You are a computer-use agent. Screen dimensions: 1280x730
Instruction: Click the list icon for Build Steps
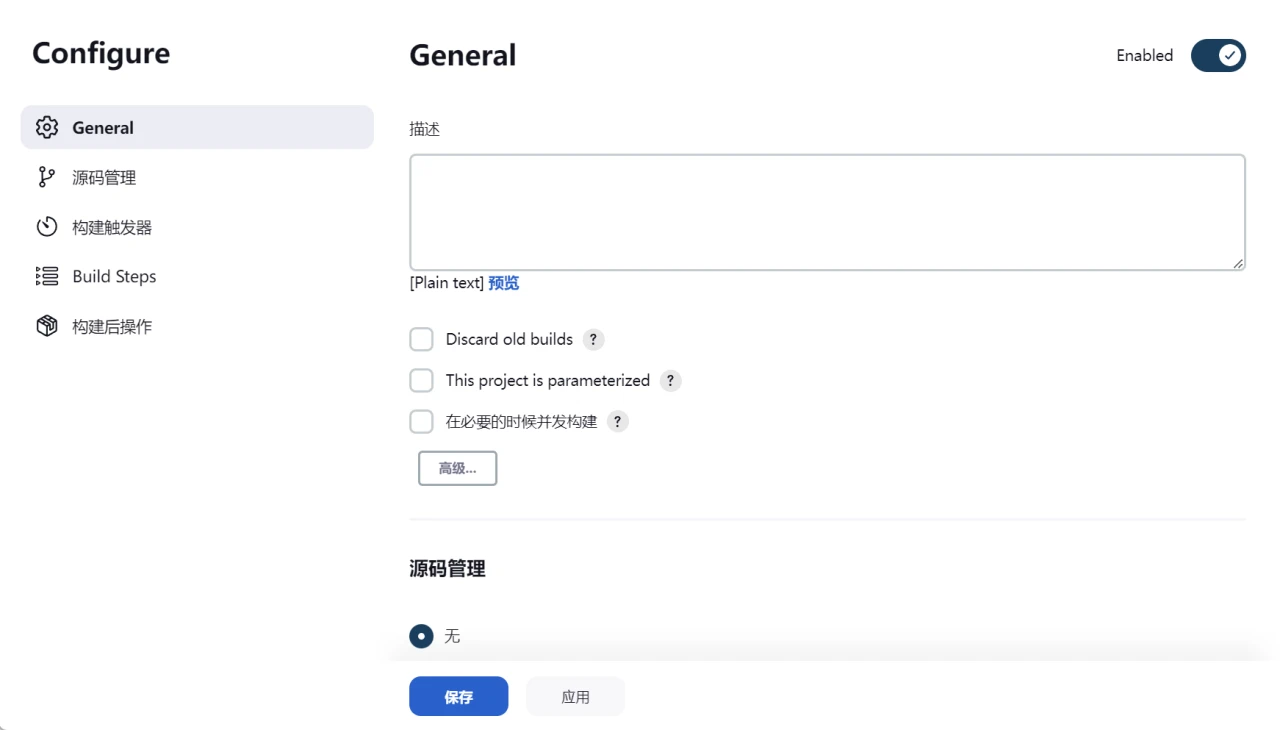(47, 277)
